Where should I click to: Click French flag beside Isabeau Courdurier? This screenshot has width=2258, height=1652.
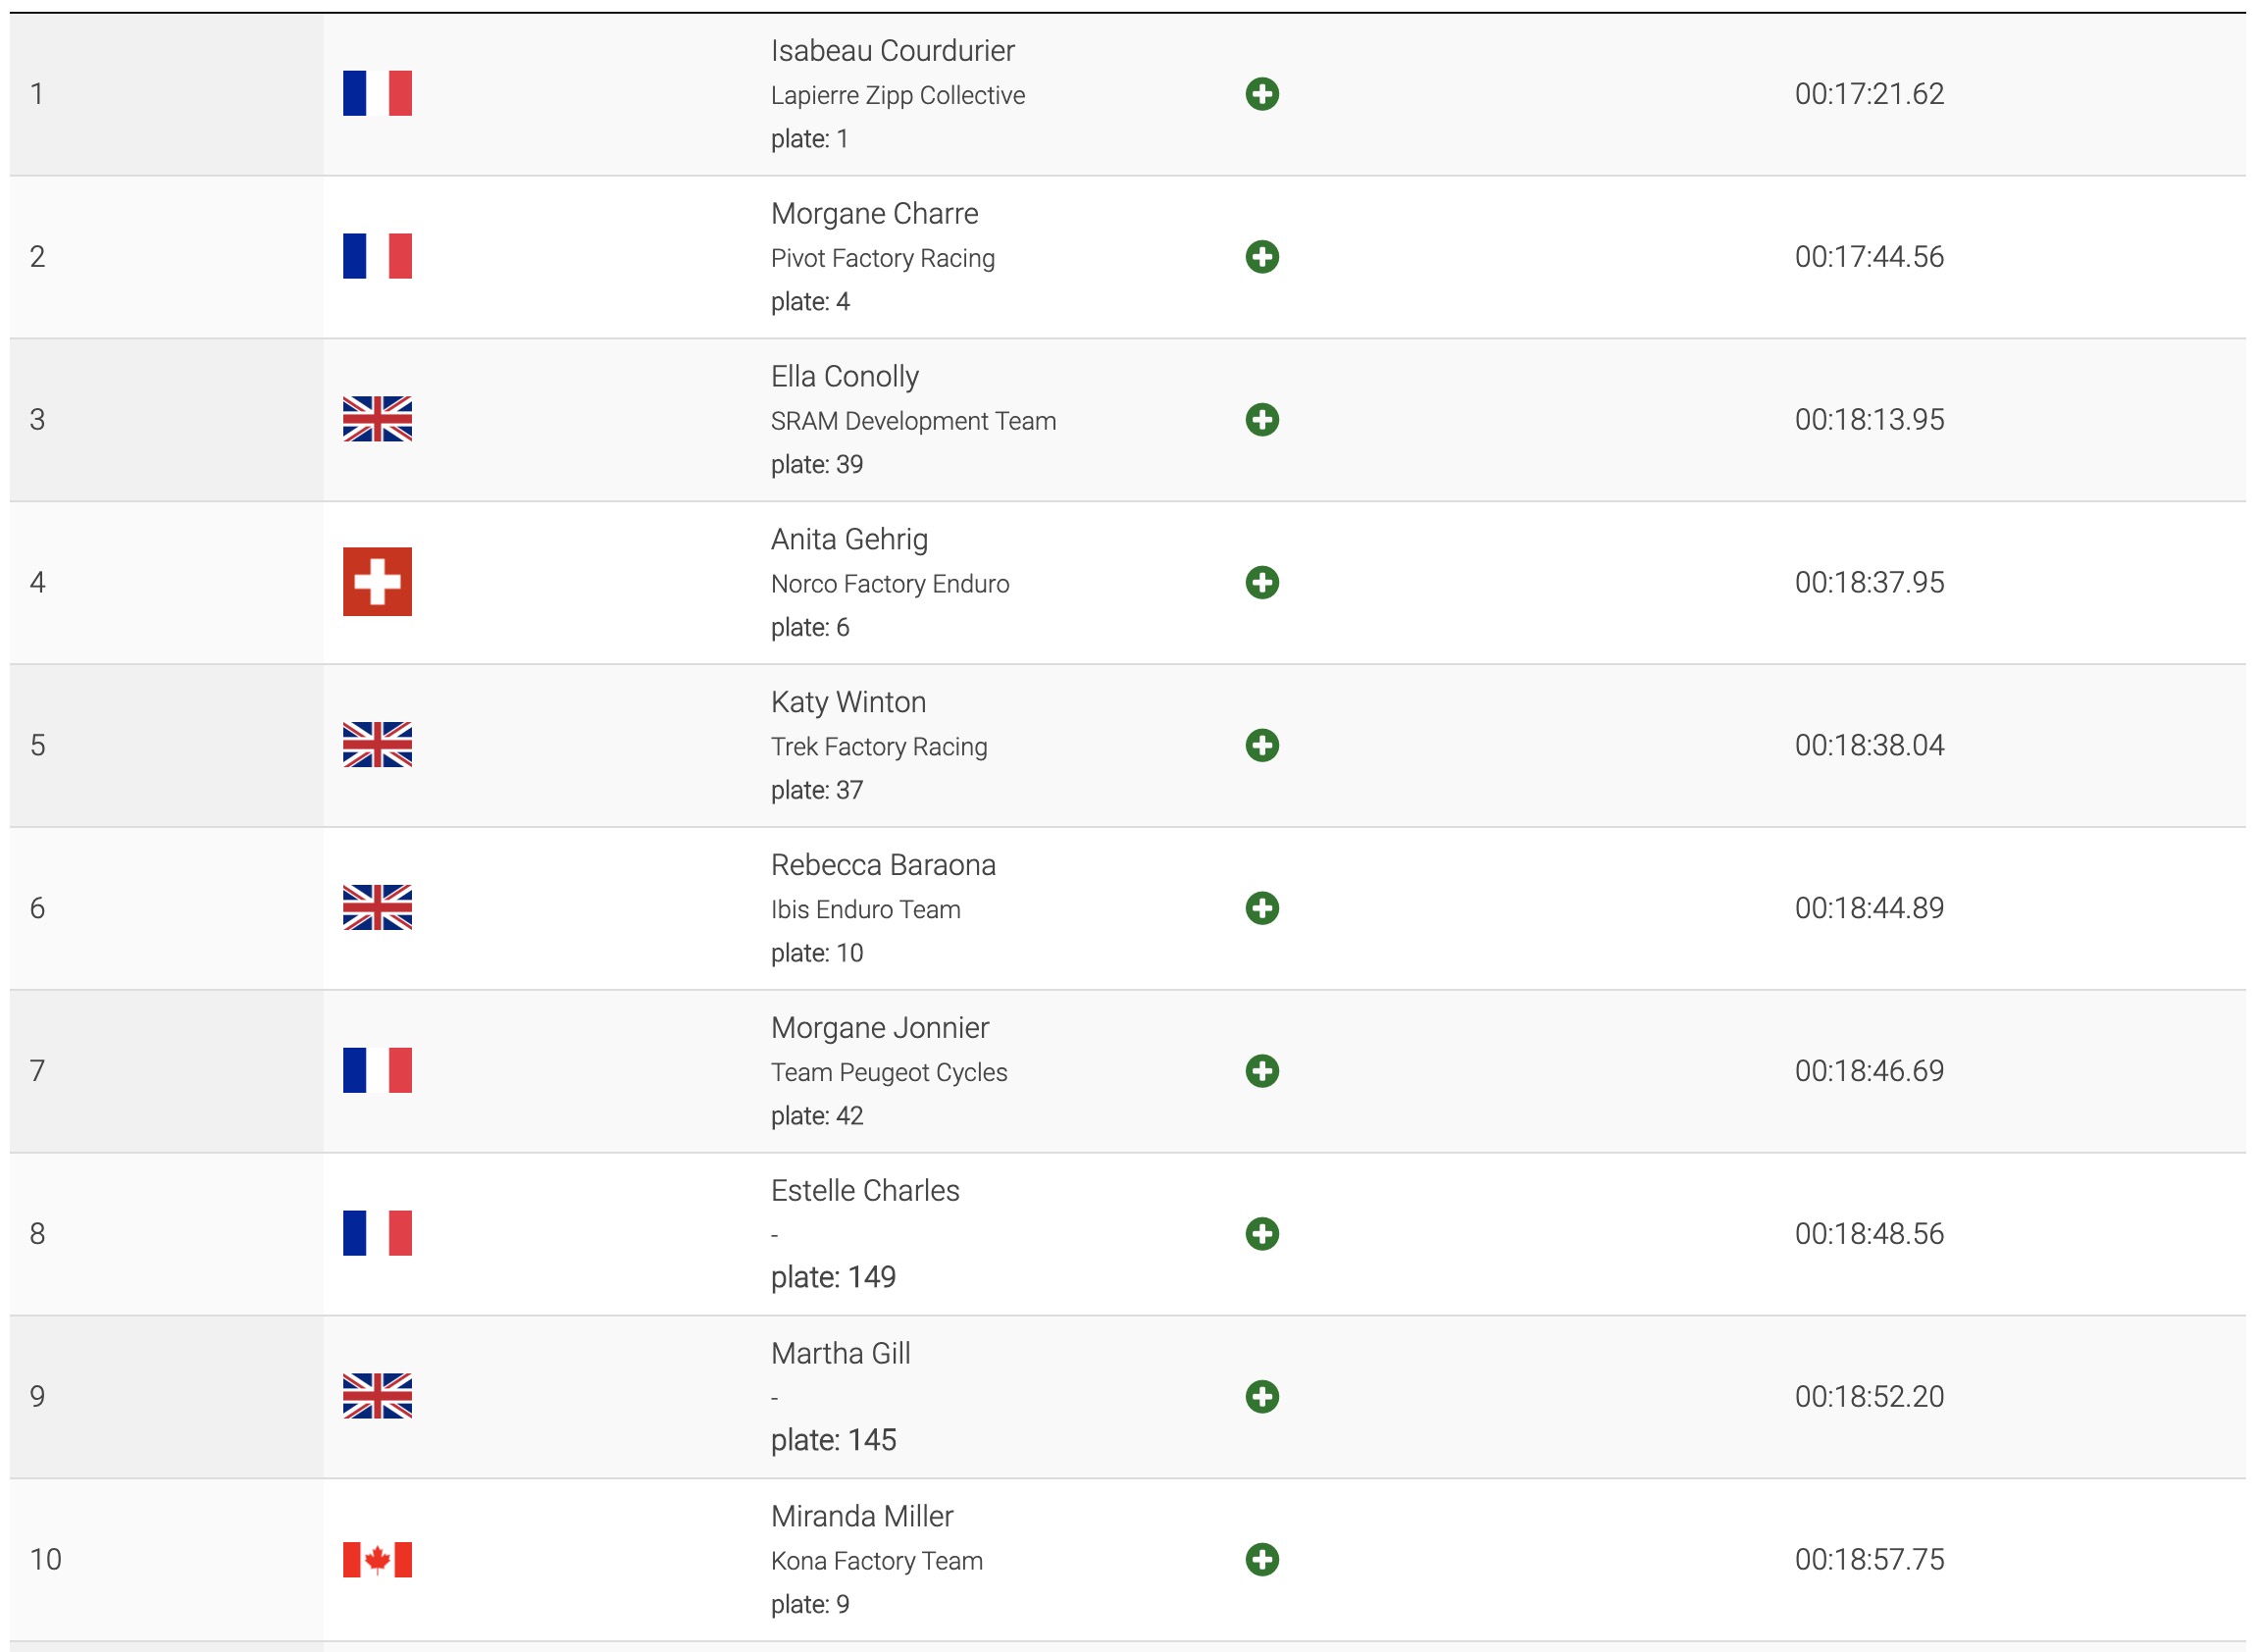377,94
